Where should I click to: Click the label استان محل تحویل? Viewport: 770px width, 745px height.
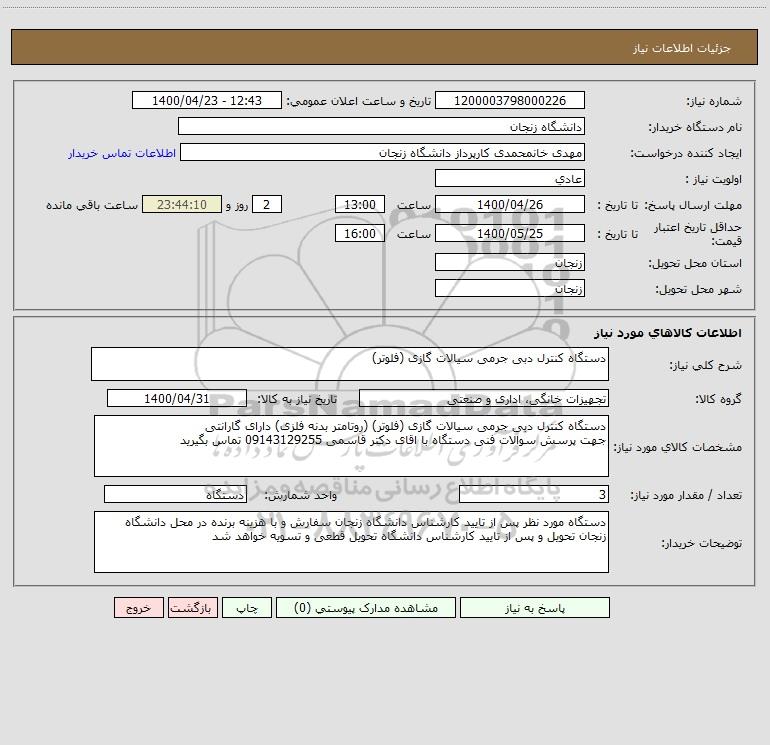point(695,263)
